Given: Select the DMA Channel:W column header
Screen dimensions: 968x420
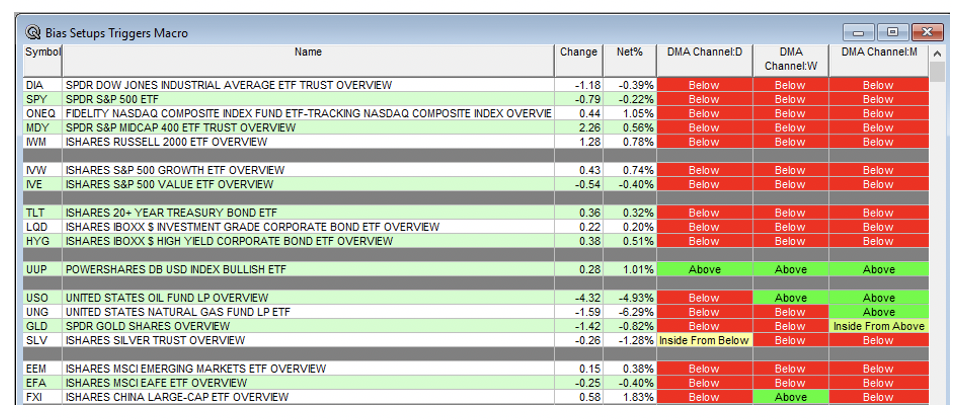Looking at the screenshot, I should coord(789,59).
